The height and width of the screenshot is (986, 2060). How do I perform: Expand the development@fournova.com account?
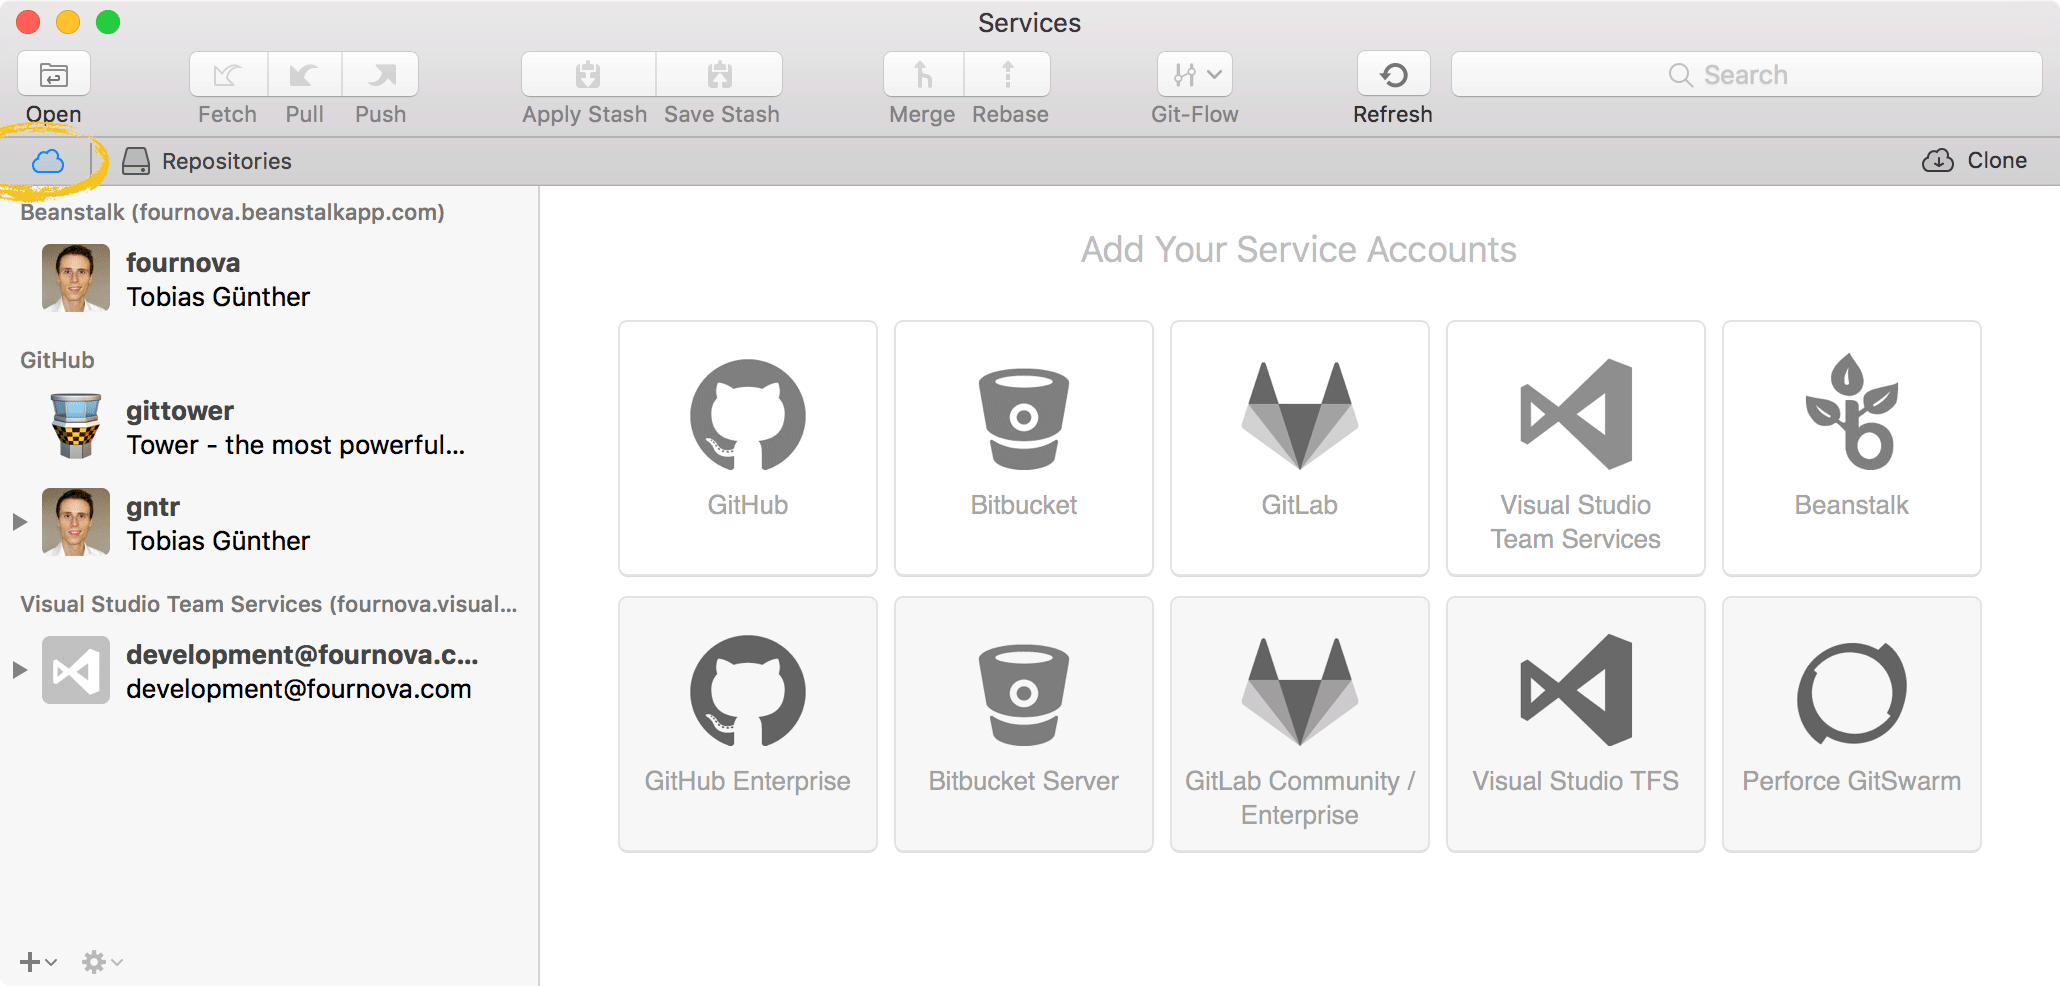click(19, 670)
